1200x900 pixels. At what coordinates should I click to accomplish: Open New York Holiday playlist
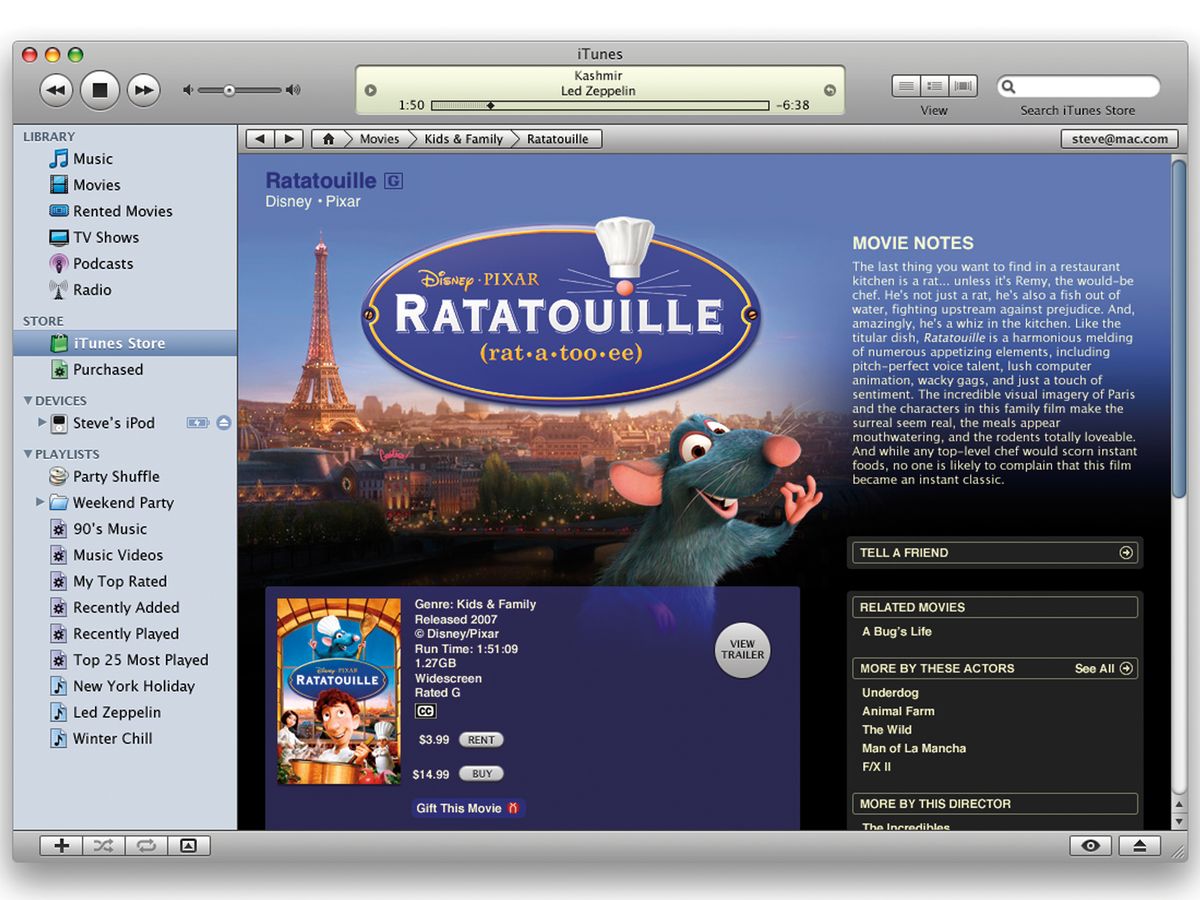pyautogui.click(x=133, y=686)
